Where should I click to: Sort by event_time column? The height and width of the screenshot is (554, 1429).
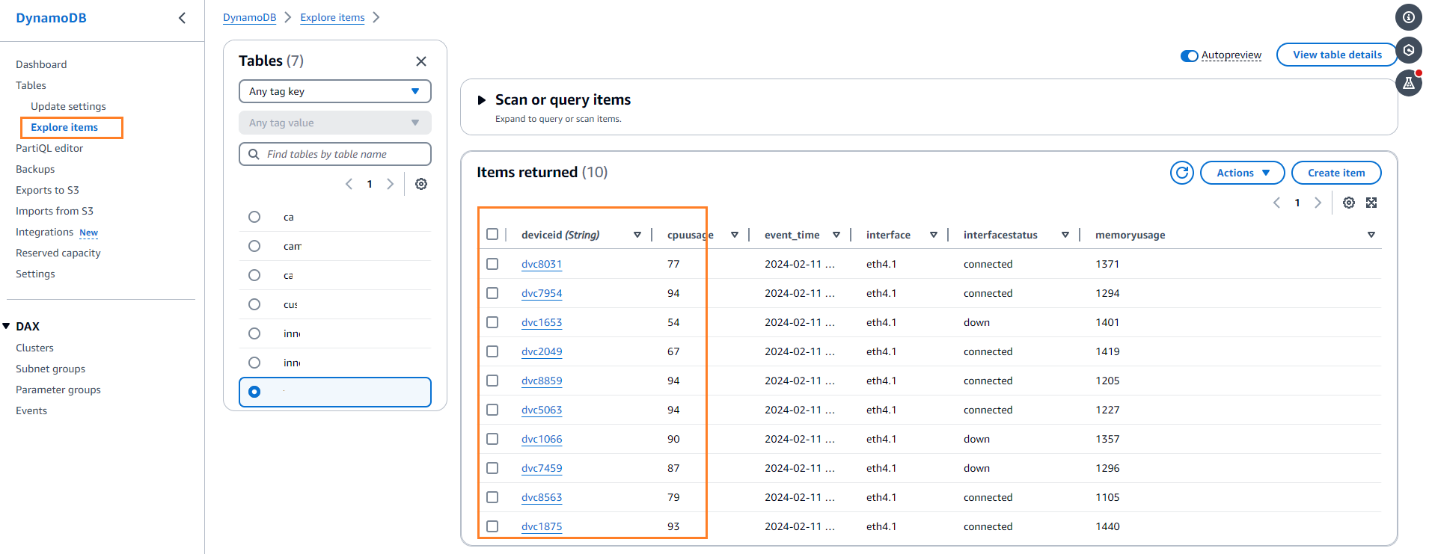click(x=836, y=235)
